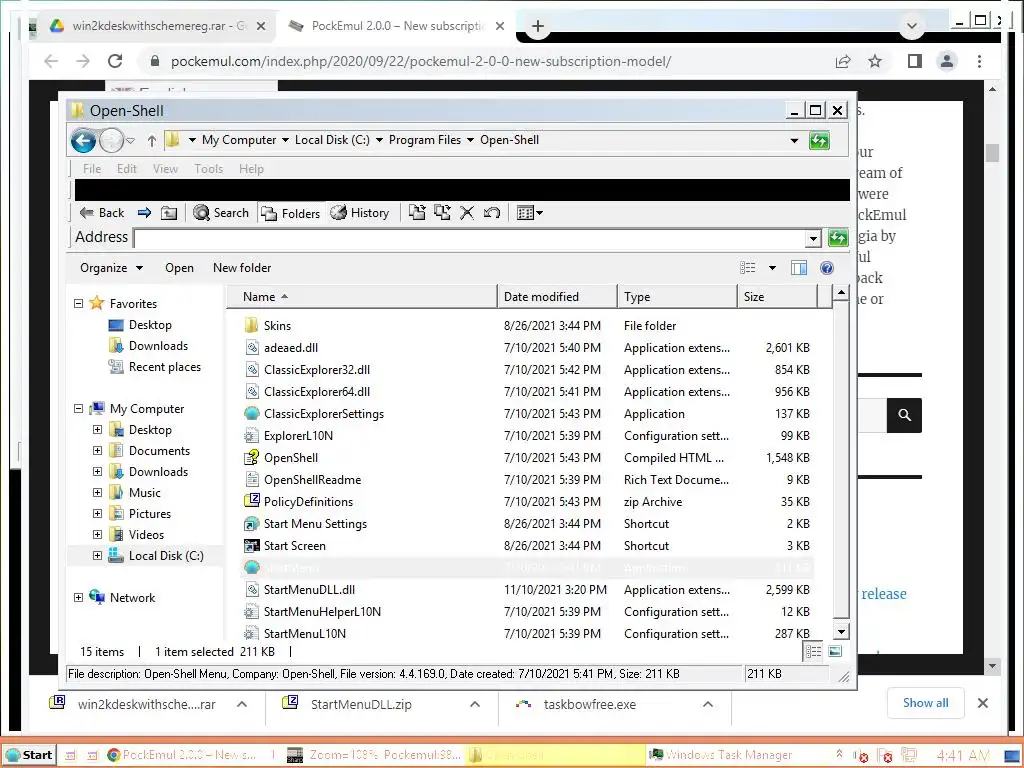Expand the Network tree node
The height and width of the screenshot is (768, 1024).
click(79, 598)
